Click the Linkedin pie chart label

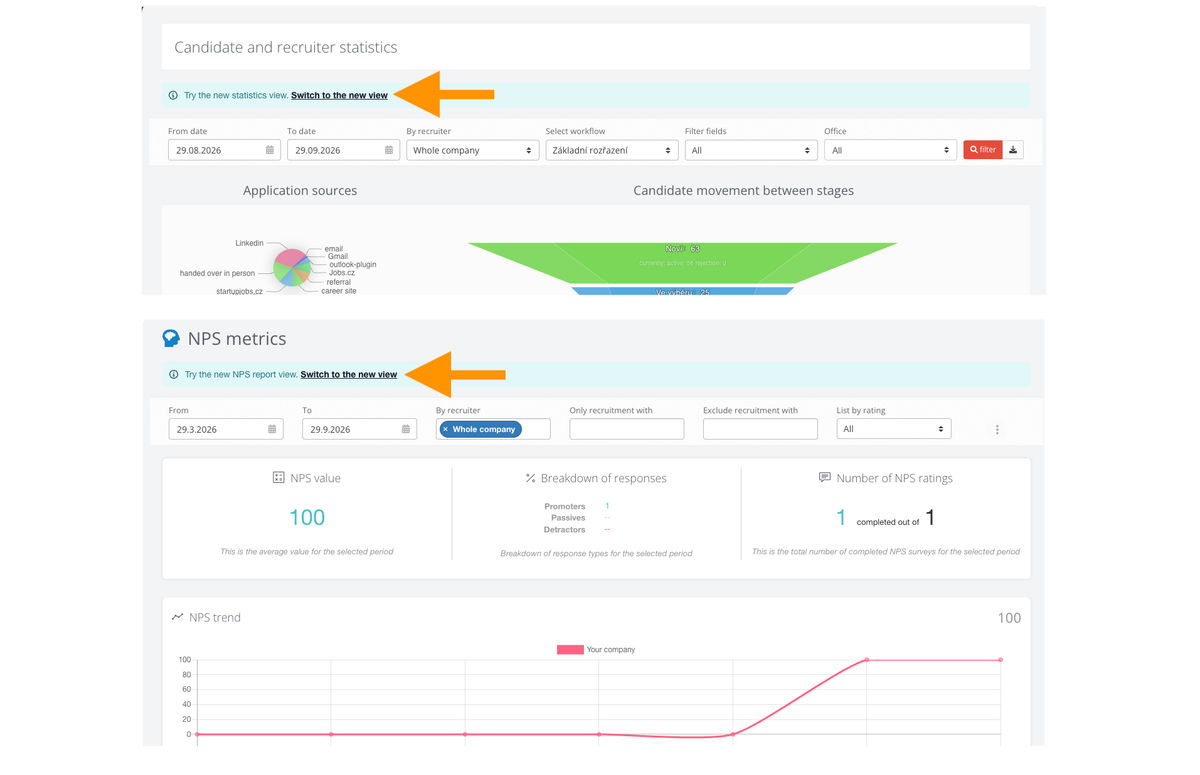point(250,243)
